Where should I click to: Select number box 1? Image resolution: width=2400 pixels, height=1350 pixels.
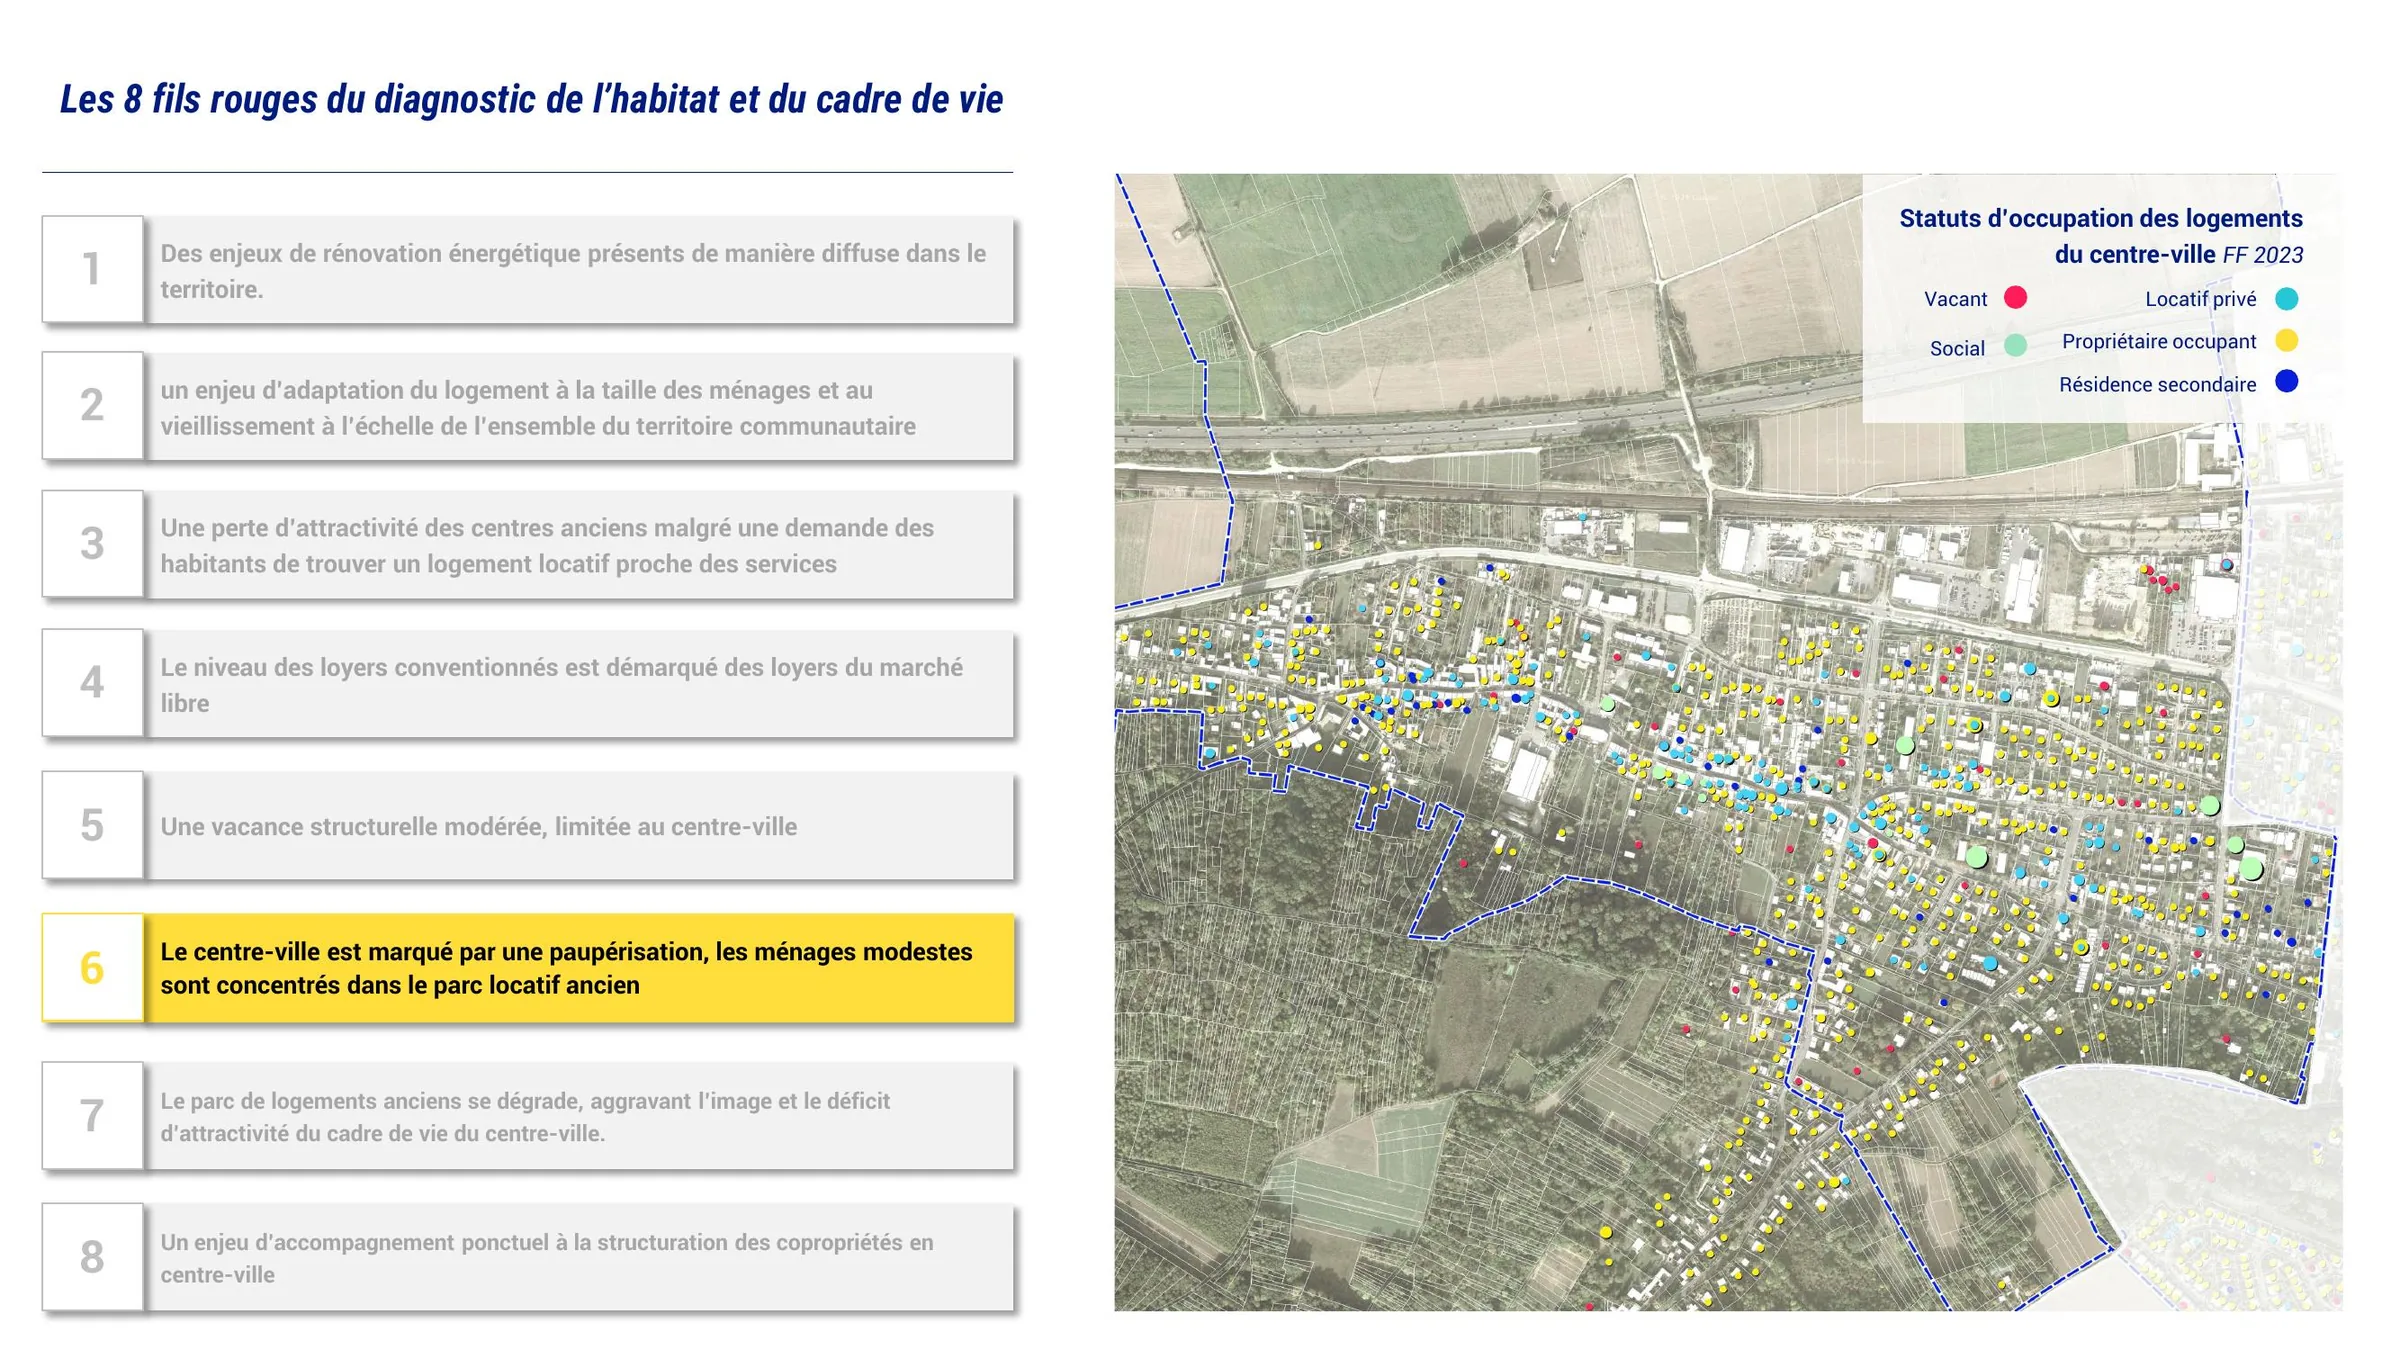92,269
